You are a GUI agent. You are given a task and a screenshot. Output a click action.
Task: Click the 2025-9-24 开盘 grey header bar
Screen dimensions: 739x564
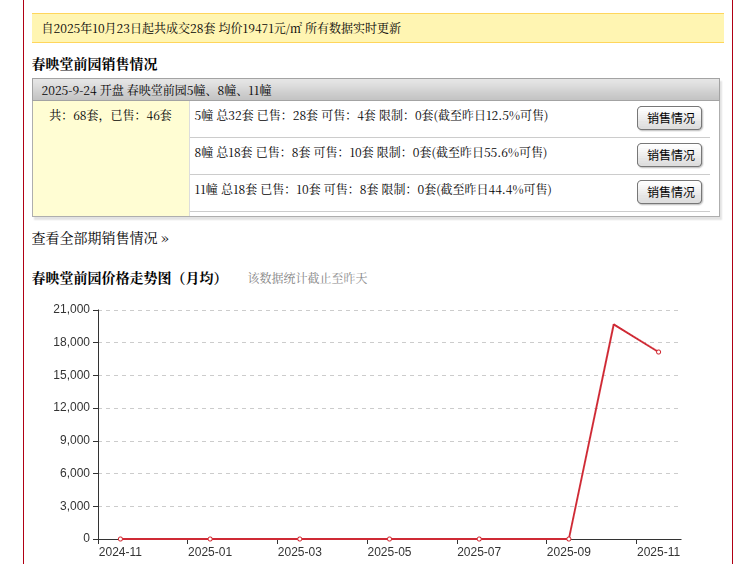pos(375,89)
